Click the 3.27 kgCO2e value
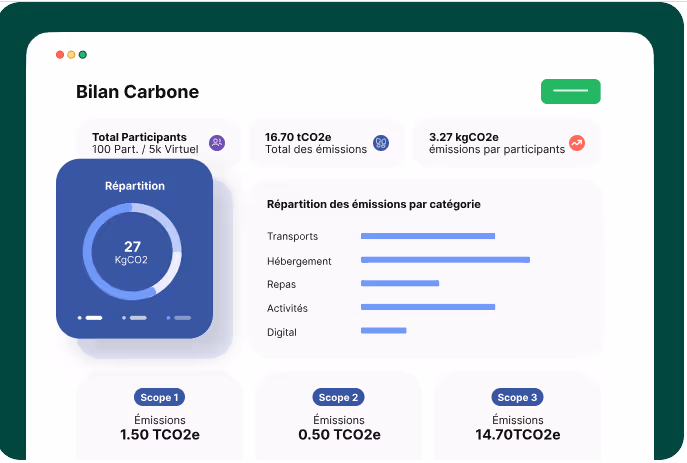The height and width of the screenshot is (463, 687). point(464,137)
